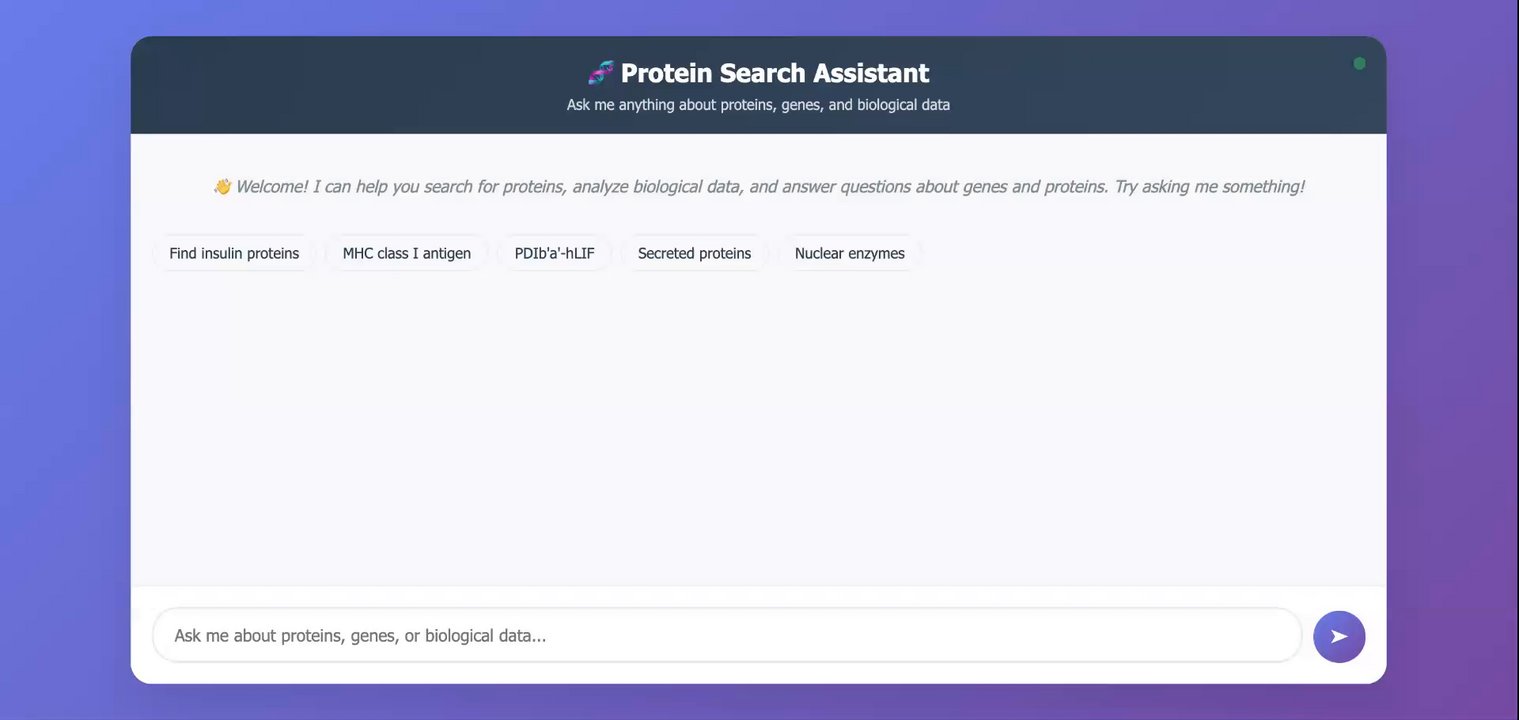Select the "Find insulin proteins" suggestion
This screenshot has width=1519, height=720.
click(x=234, y=254)
